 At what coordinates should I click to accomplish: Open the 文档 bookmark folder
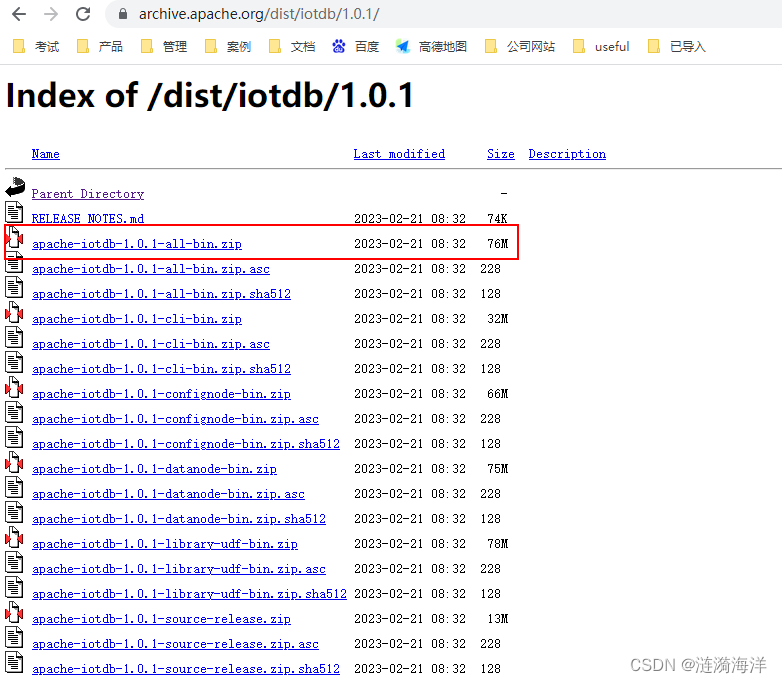pyautogui.click(x=292, y=46)
